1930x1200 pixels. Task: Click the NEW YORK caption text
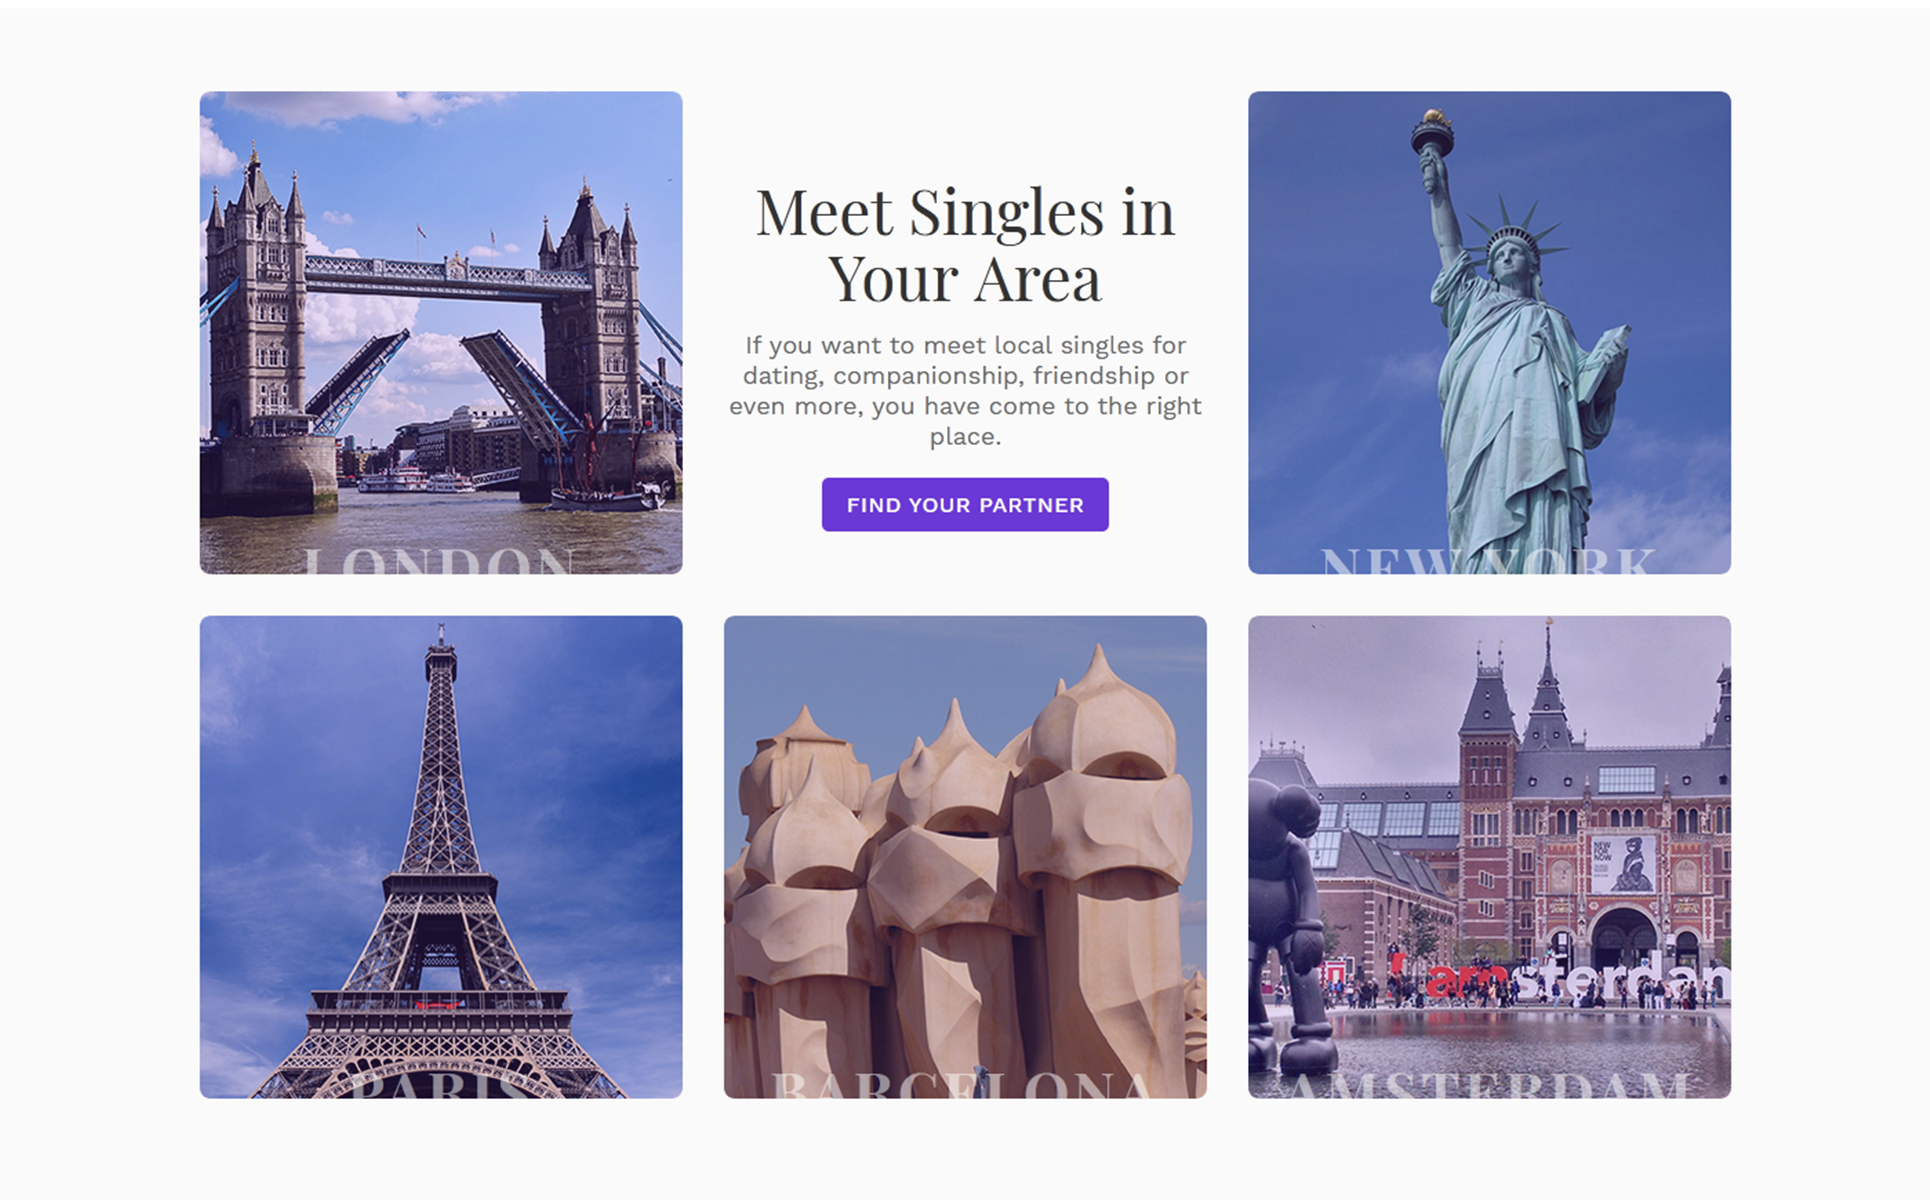pyautogui.click(x=1488, y=561)
